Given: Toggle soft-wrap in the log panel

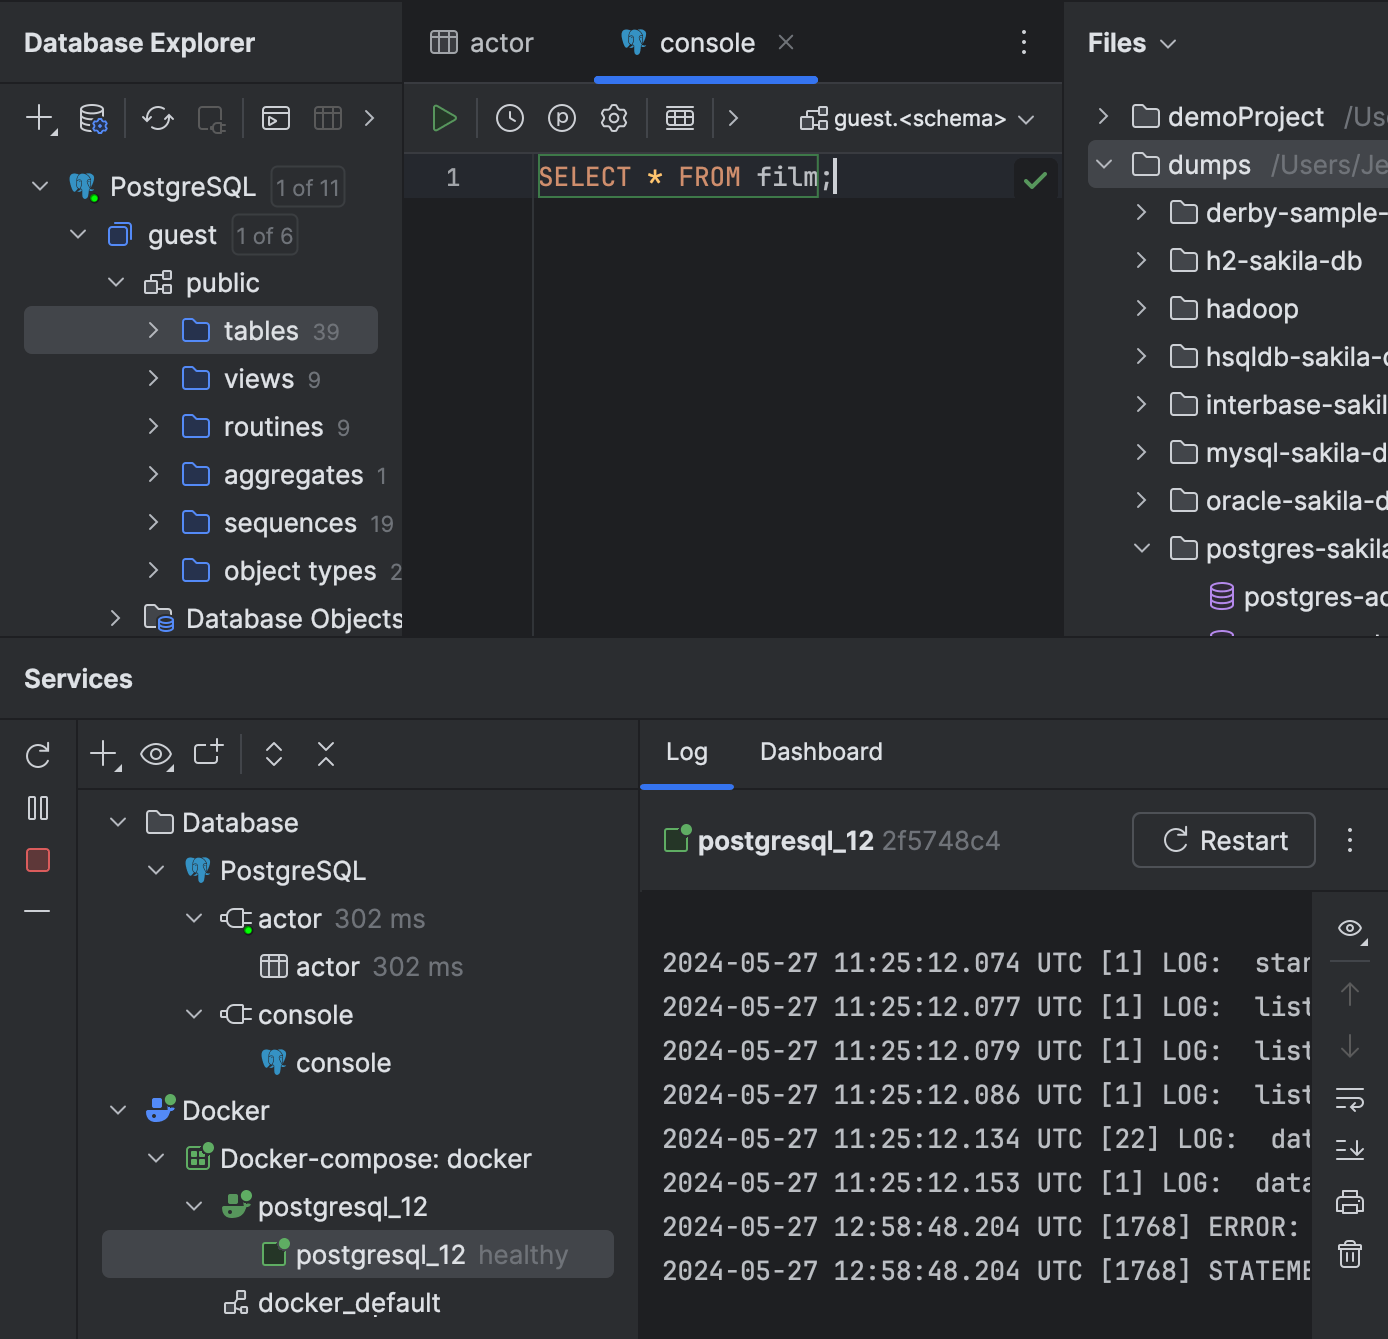Looking at the screenshot, I should (1349, 1099).
